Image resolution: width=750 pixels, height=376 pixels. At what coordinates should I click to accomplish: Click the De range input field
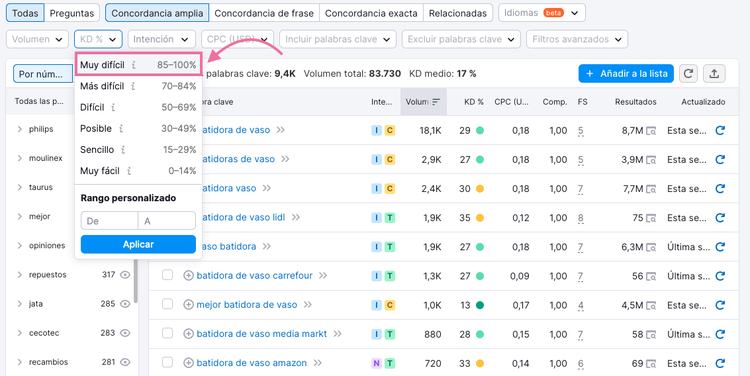tap(110, 221)
